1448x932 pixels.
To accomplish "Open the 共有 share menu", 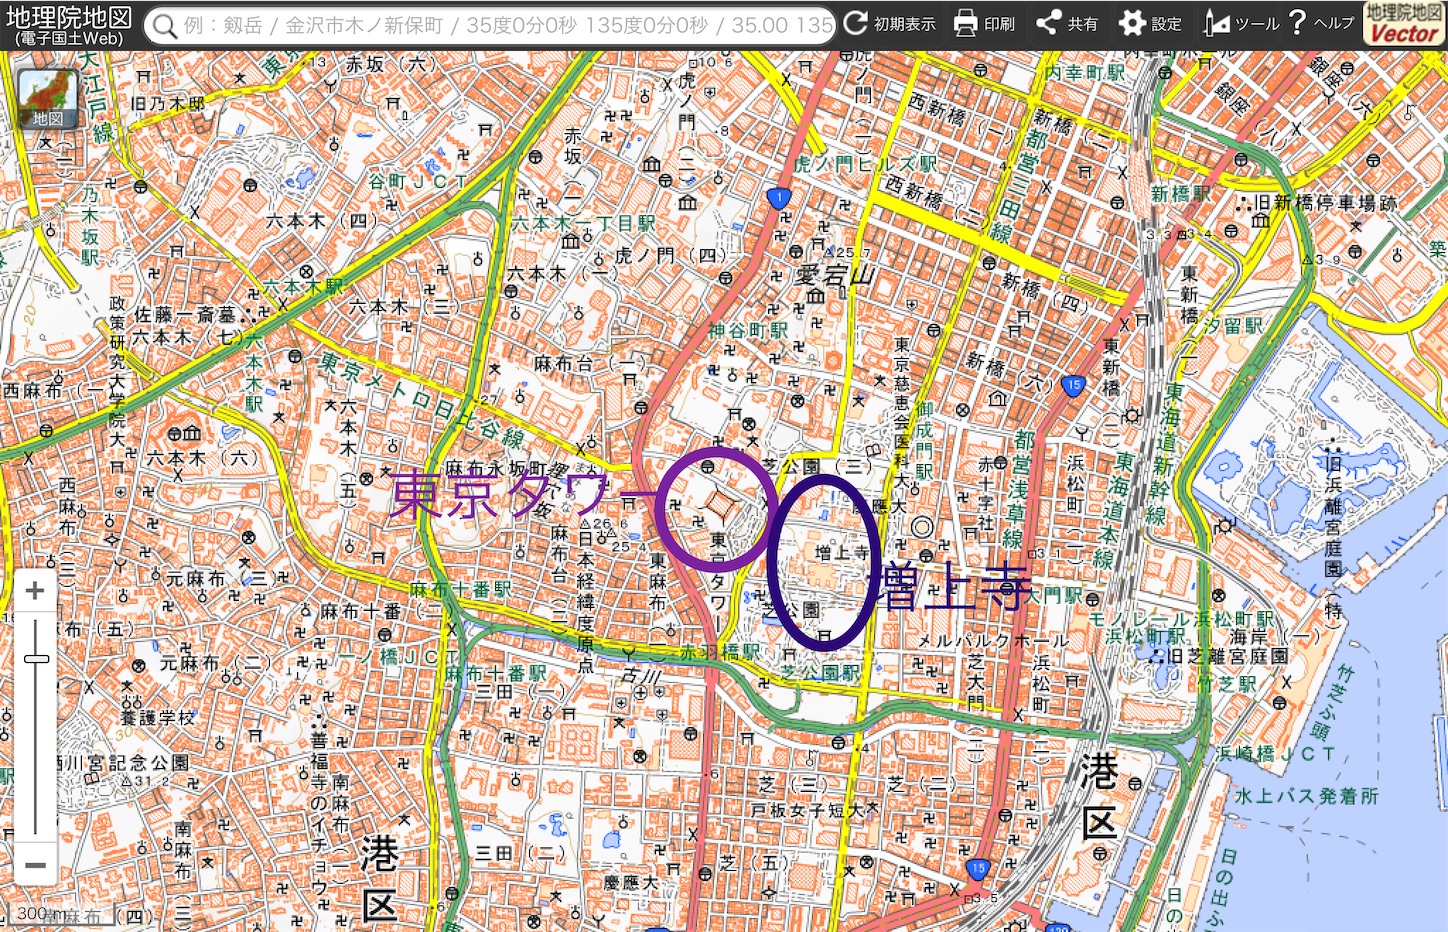I will 1067,23.
